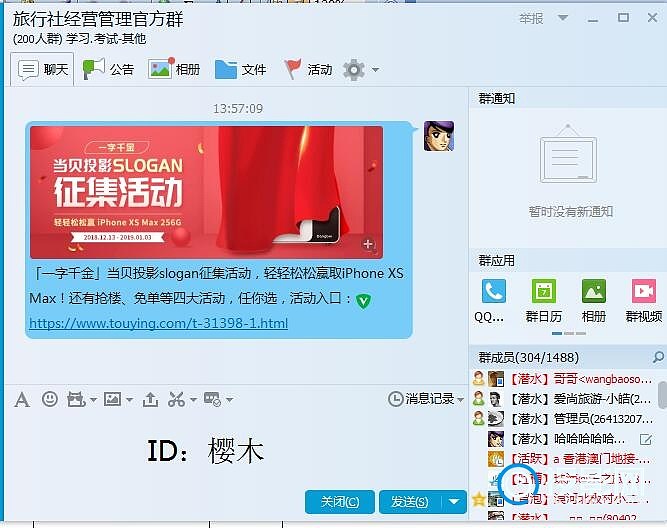This screenshot has height=528, width=667.
Task: Expand the screenshot scissors dropdown arrow
Action: (x=193, y=400)
